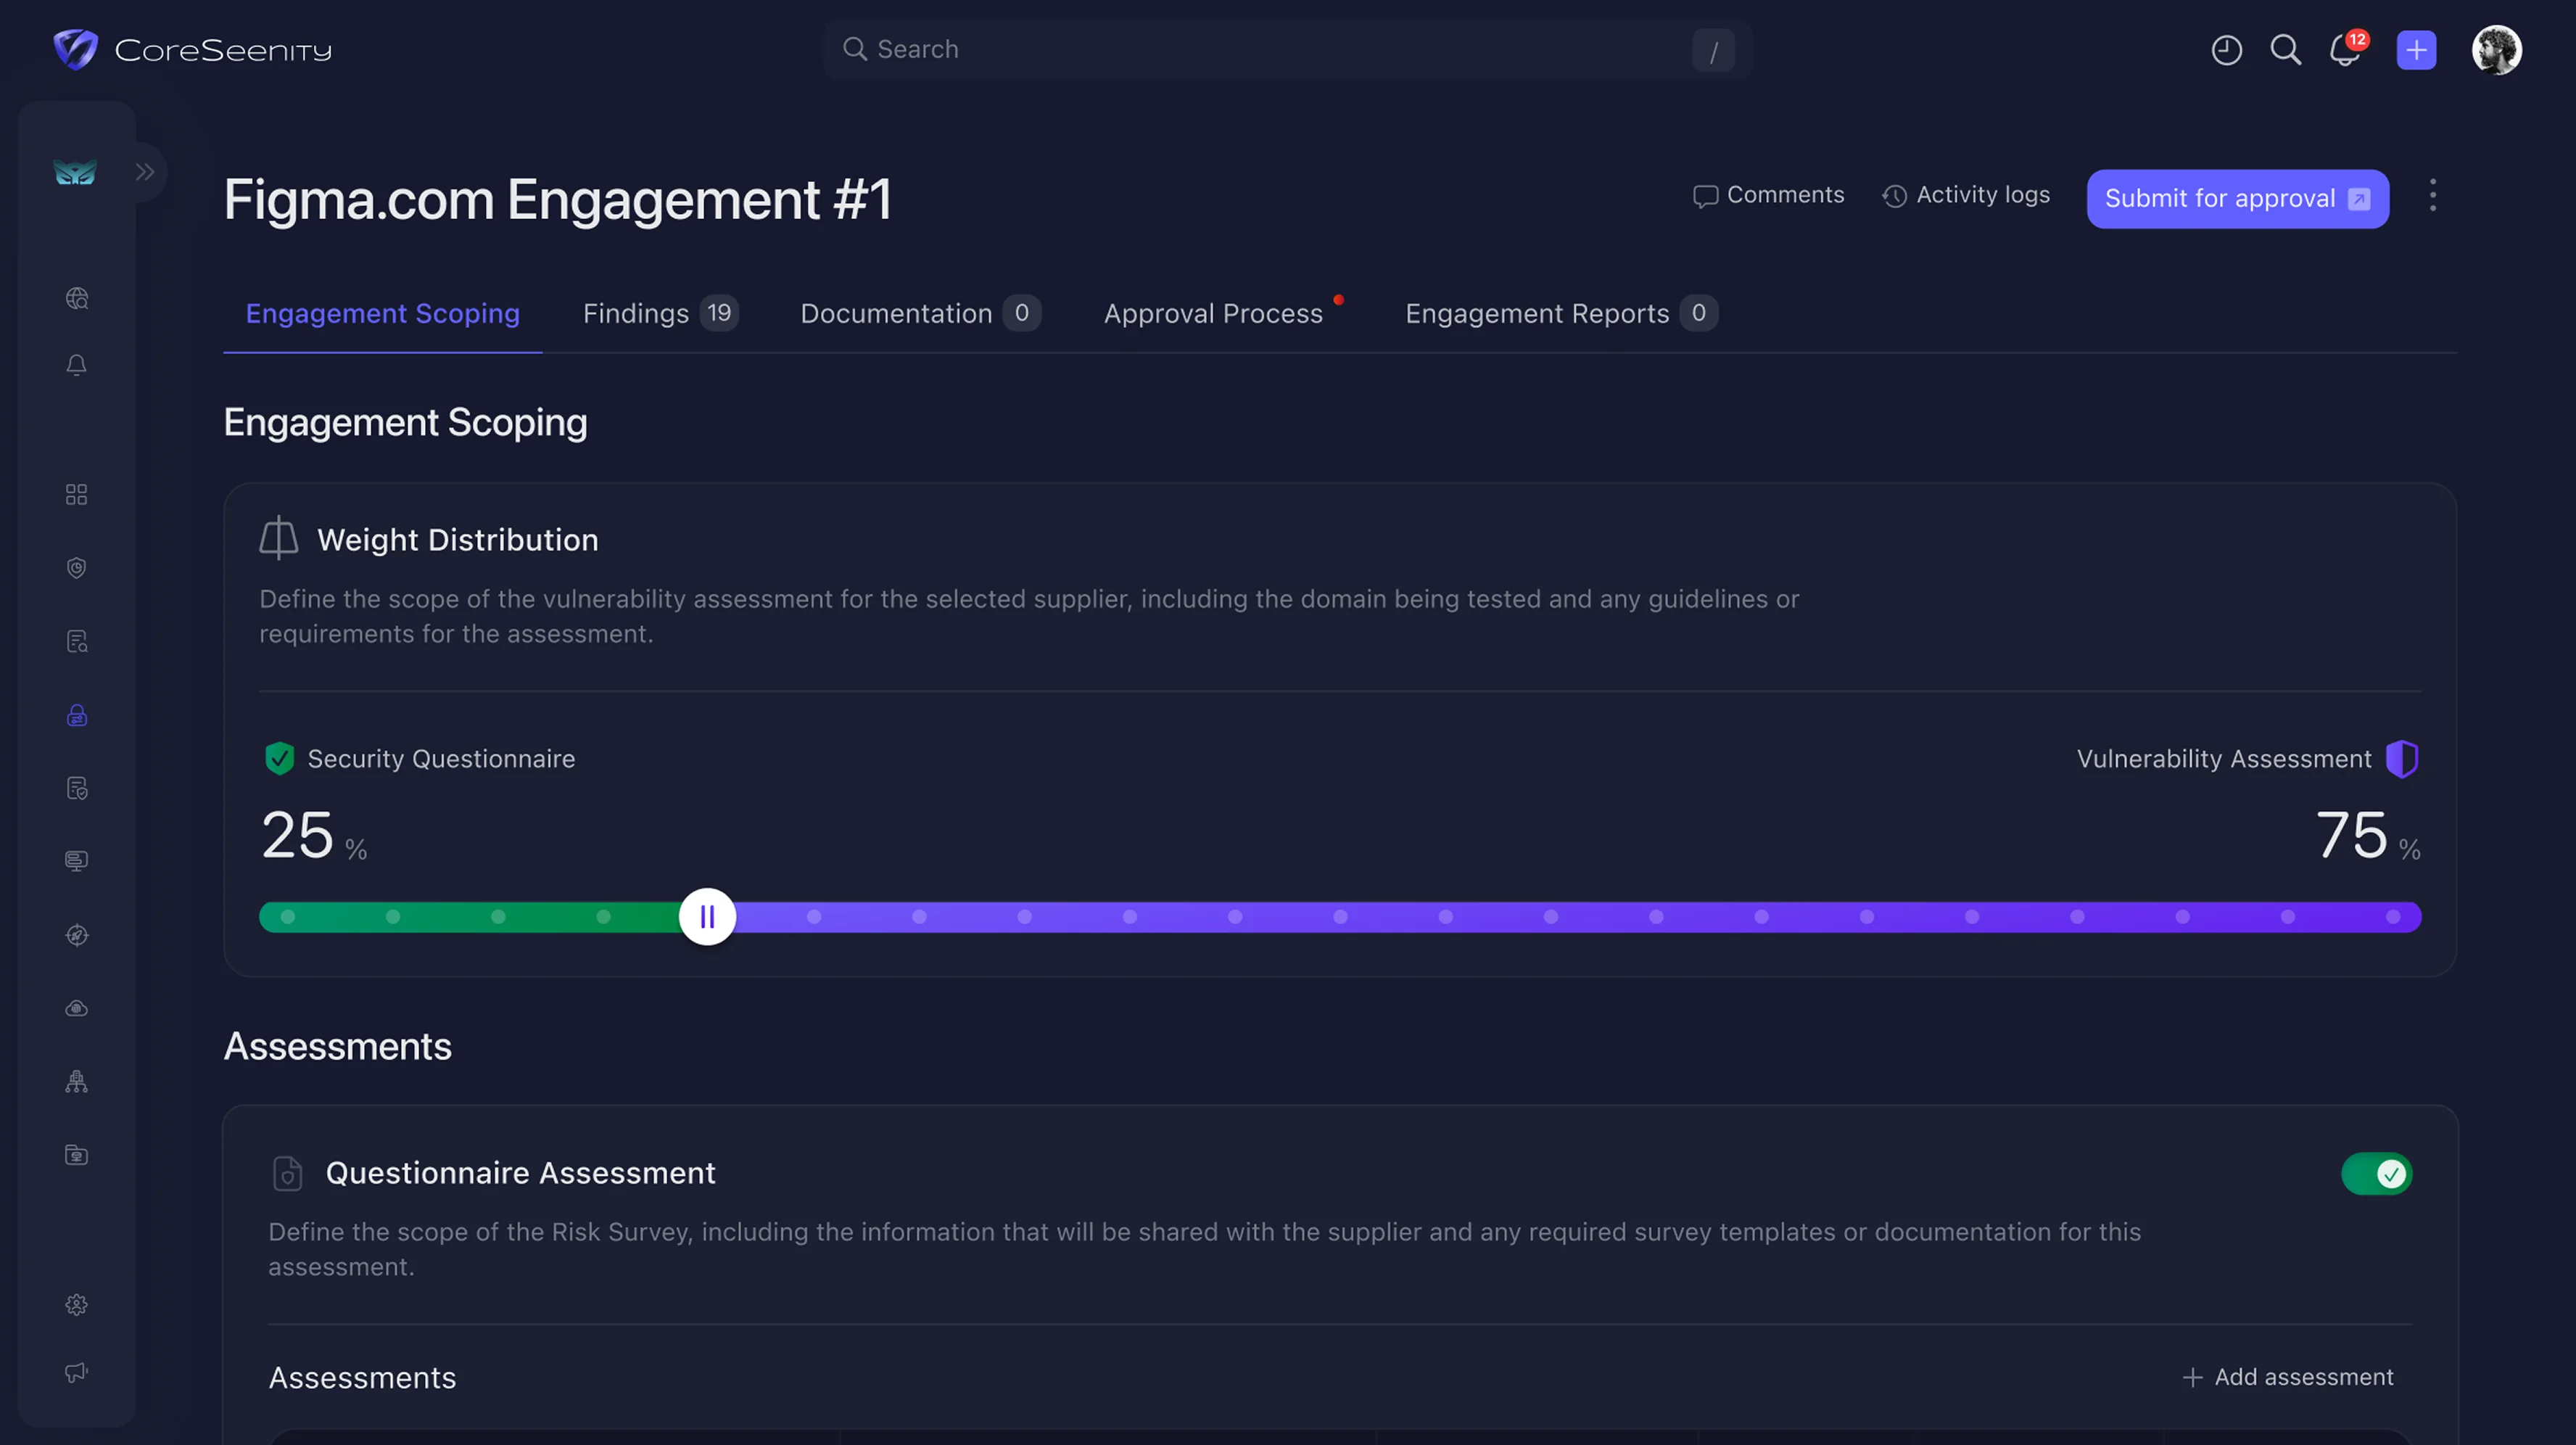The image size is (2576, 1445).
Task: Click the blue plus create button
Action: [x=2416, y=50]
